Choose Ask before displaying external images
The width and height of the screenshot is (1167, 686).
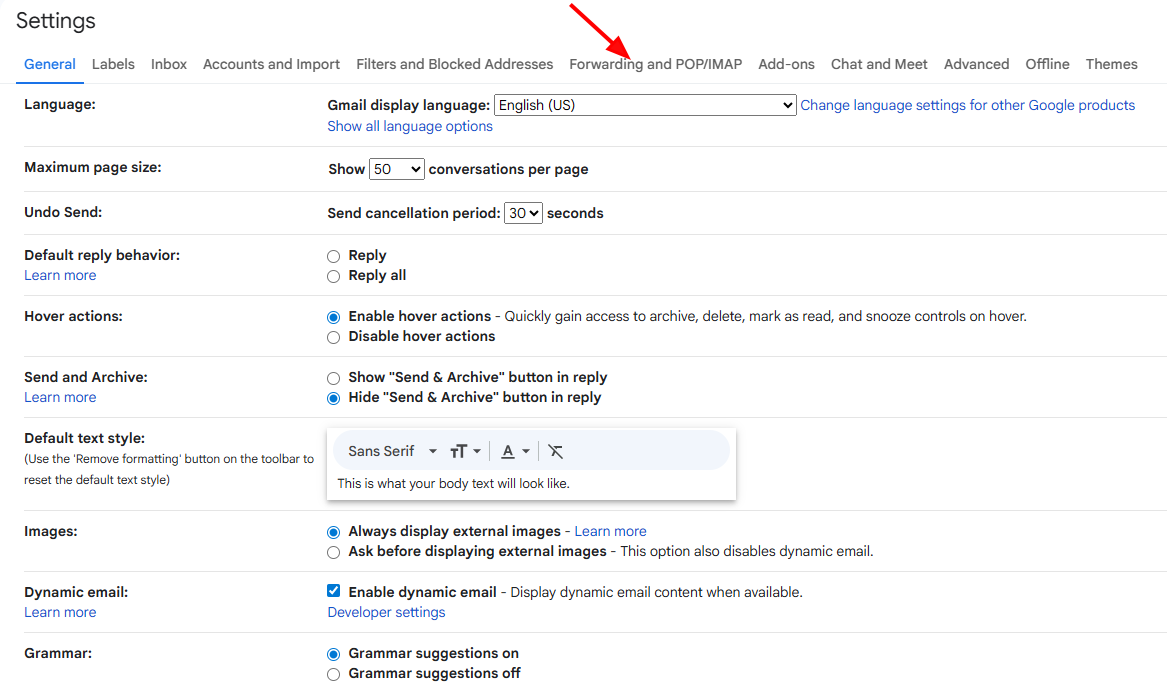334,552
